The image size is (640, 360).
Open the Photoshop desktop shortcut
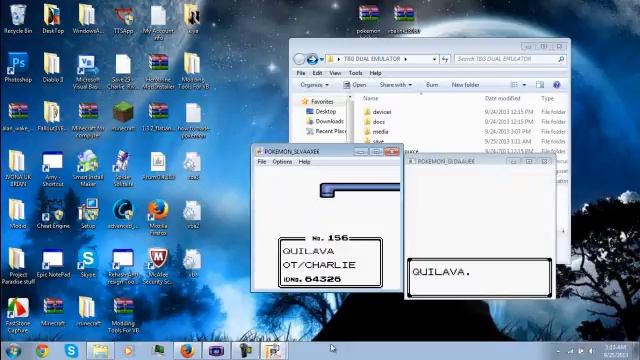(x=18, y=68)
